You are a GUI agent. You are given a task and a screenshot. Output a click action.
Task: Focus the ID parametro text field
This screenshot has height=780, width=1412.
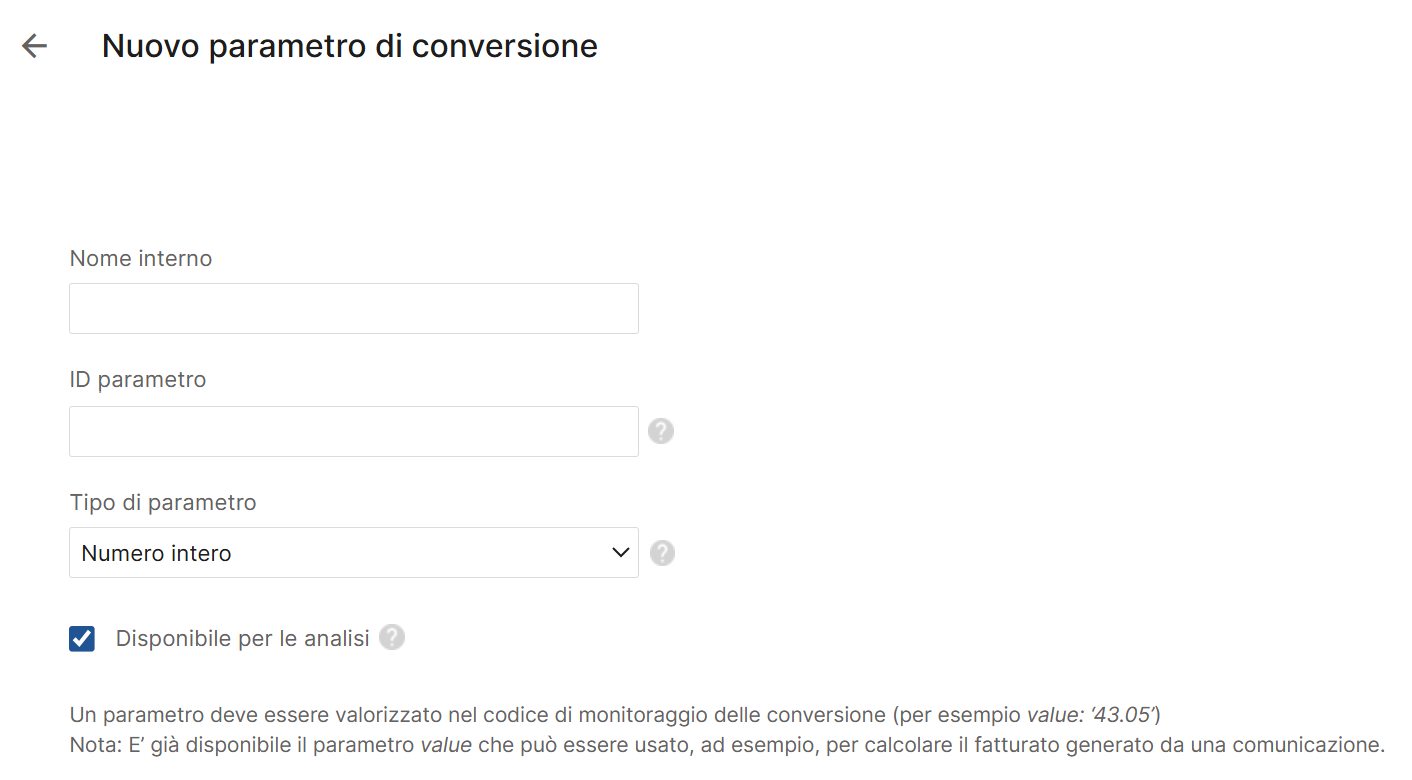pos(353,431)
